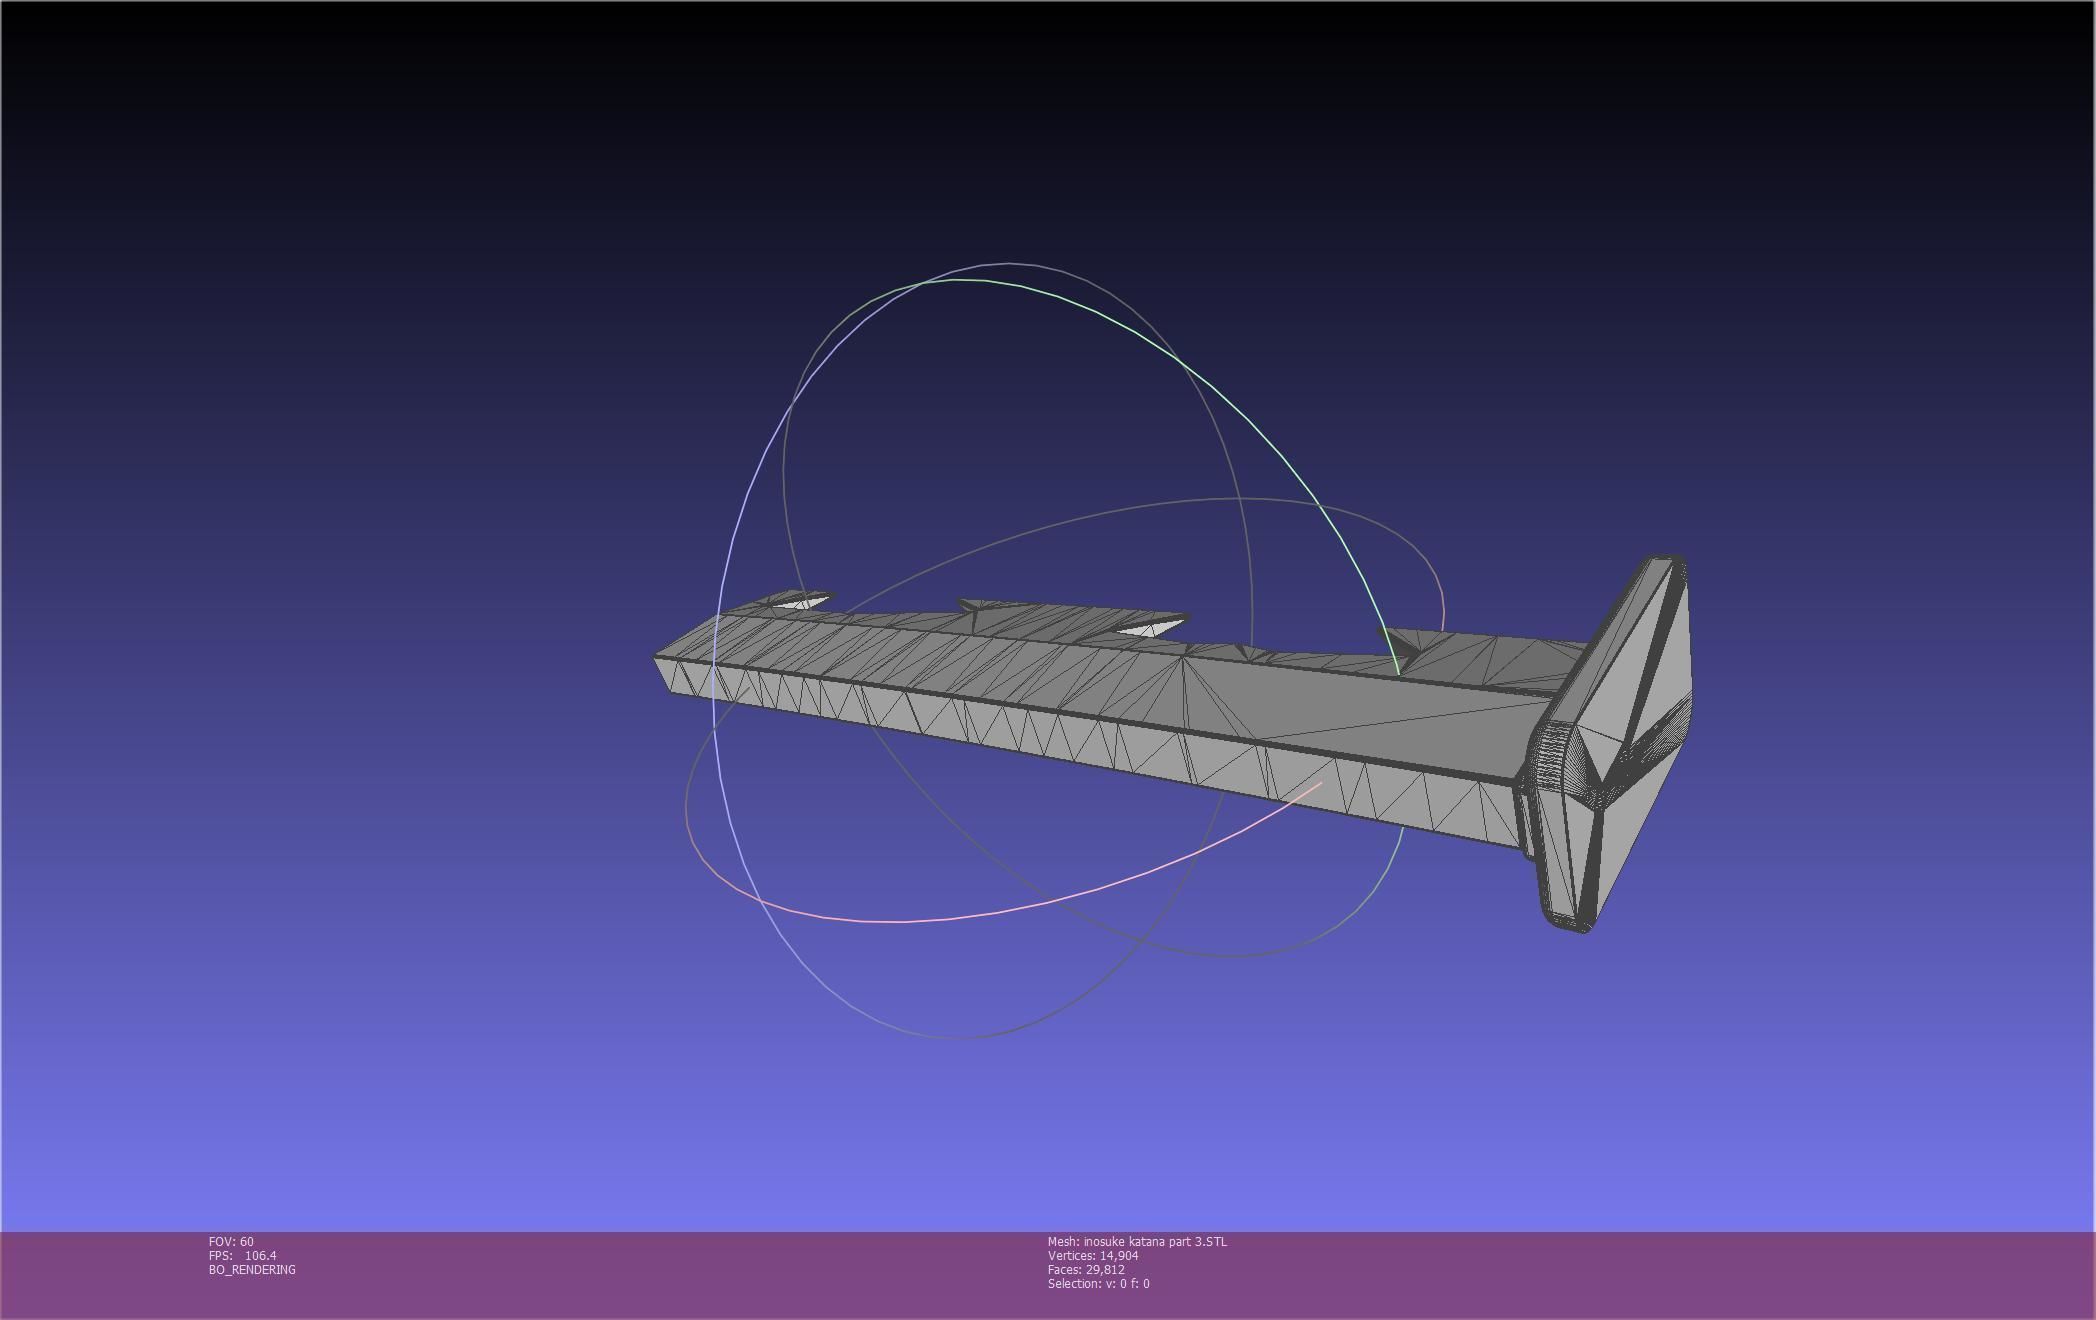Viewport: 2096px width, 1320px height.
Task: Click the FOV: 60 readout
Action: pyautogui.click(x=231, y=1241)
